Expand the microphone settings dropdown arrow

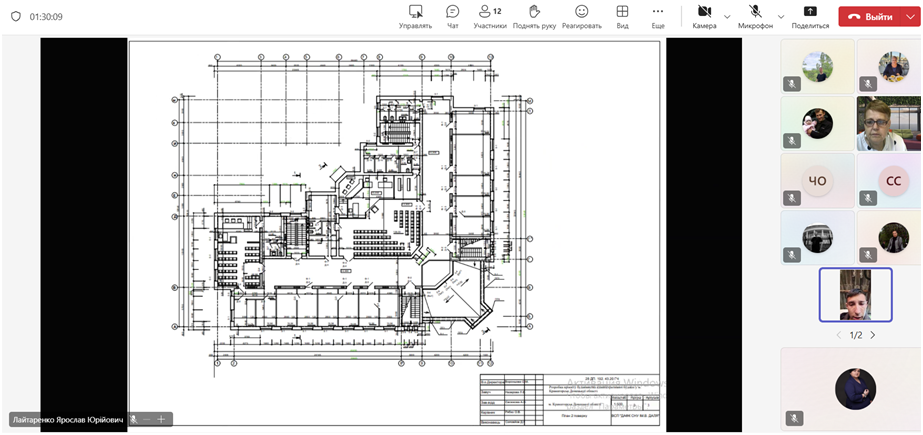(781, 17)
